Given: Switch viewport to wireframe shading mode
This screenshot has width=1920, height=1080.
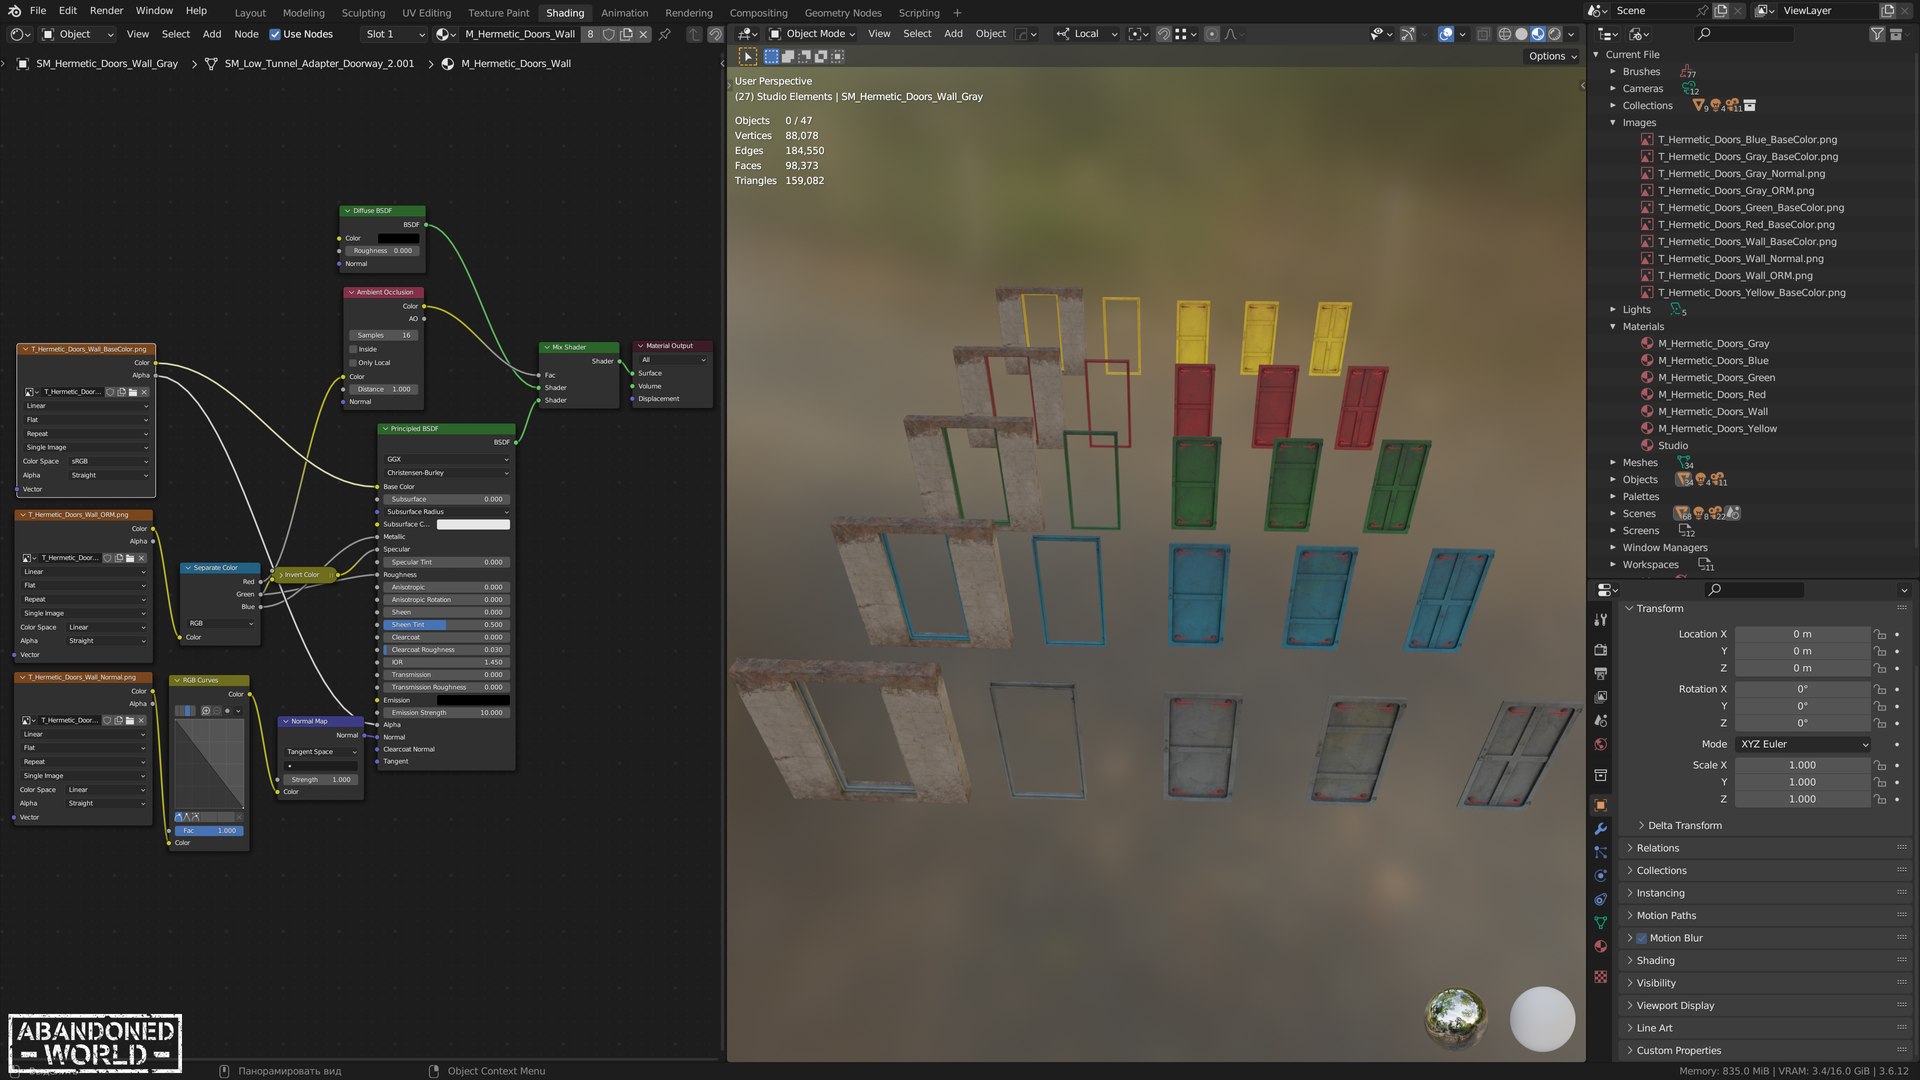Looking at the screenshot, I should tap(1504, 34).
